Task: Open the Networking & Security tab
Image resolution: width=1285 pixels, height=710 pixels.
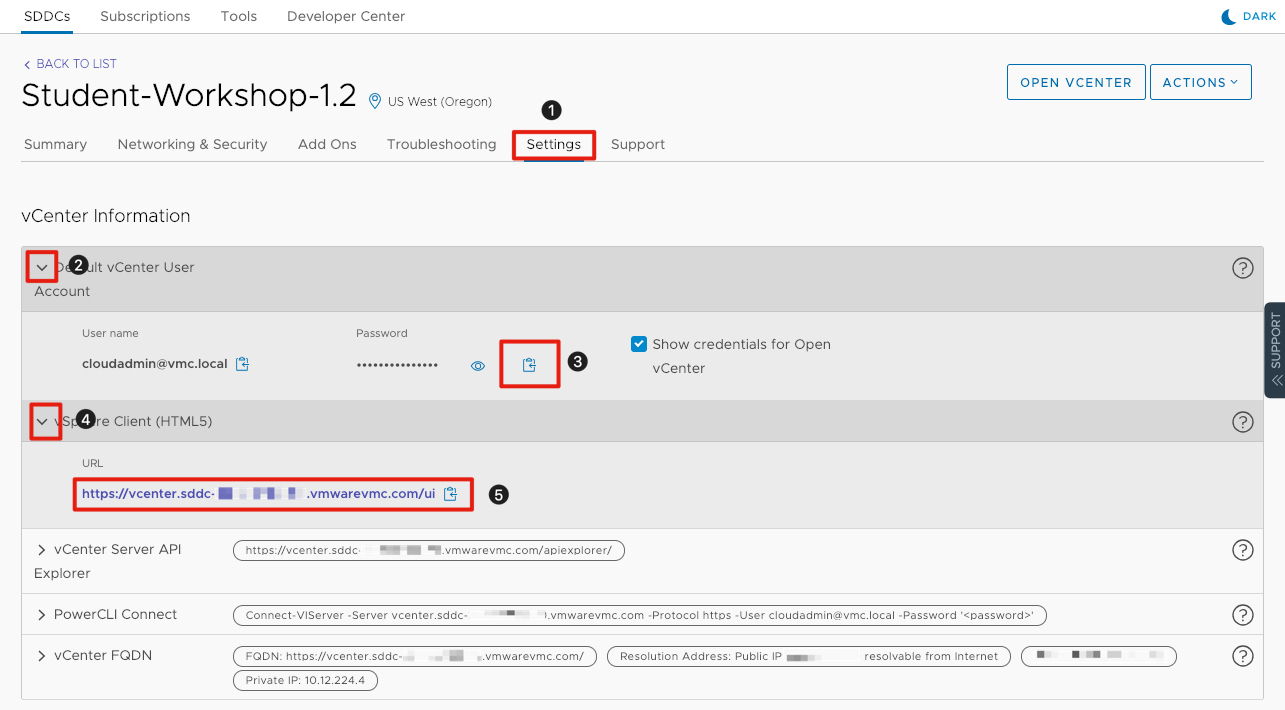Action: [192, 144]
